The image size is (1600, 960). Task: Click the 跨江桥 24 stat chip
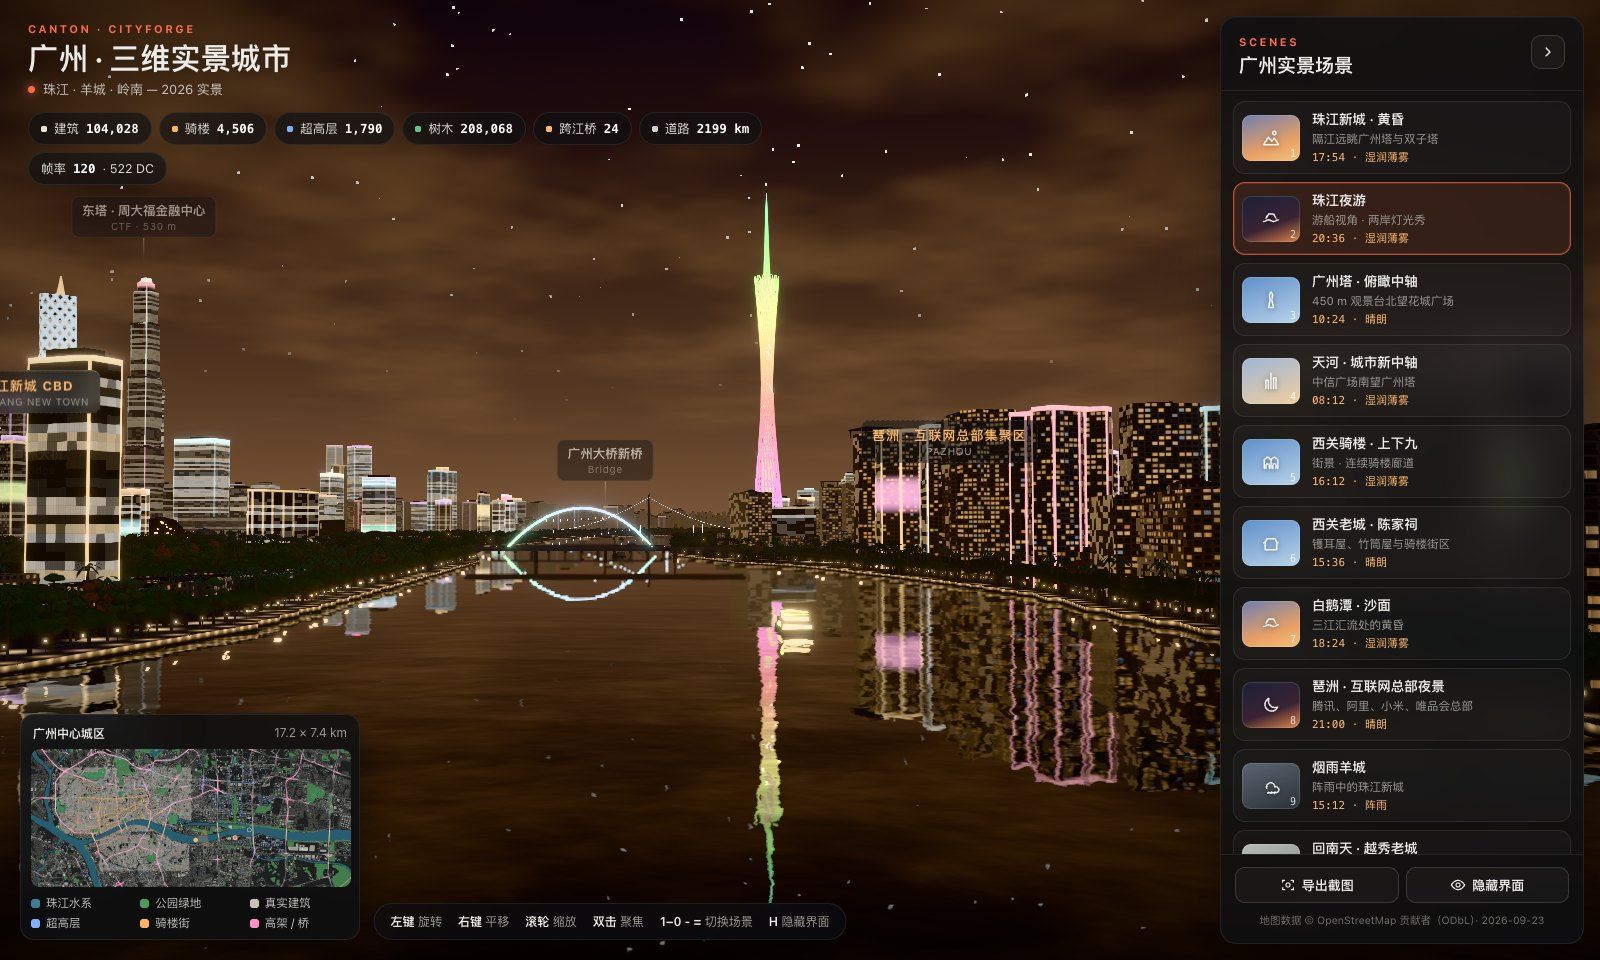coord(581,128)
